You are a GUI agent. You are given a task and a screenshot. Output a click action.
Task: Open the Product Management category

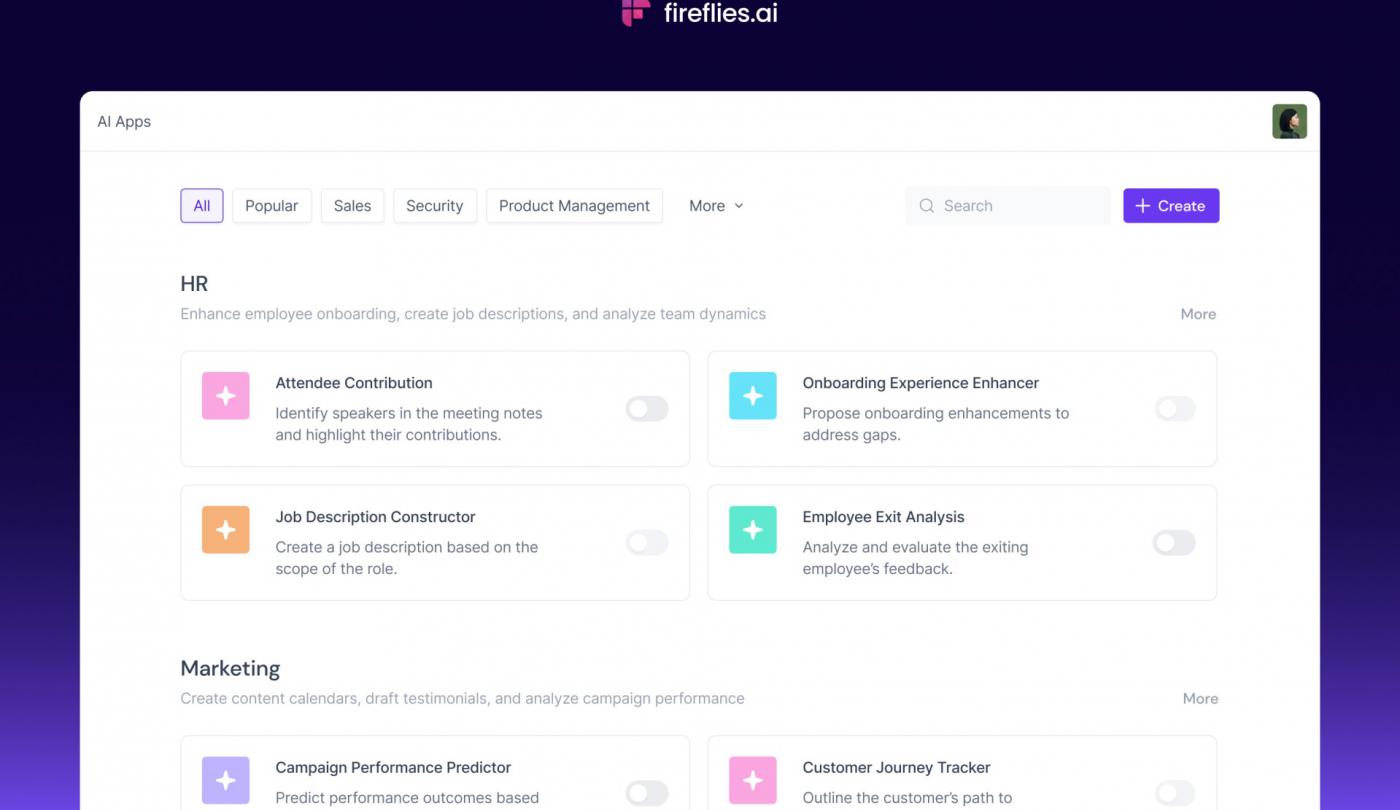point(574,206)
